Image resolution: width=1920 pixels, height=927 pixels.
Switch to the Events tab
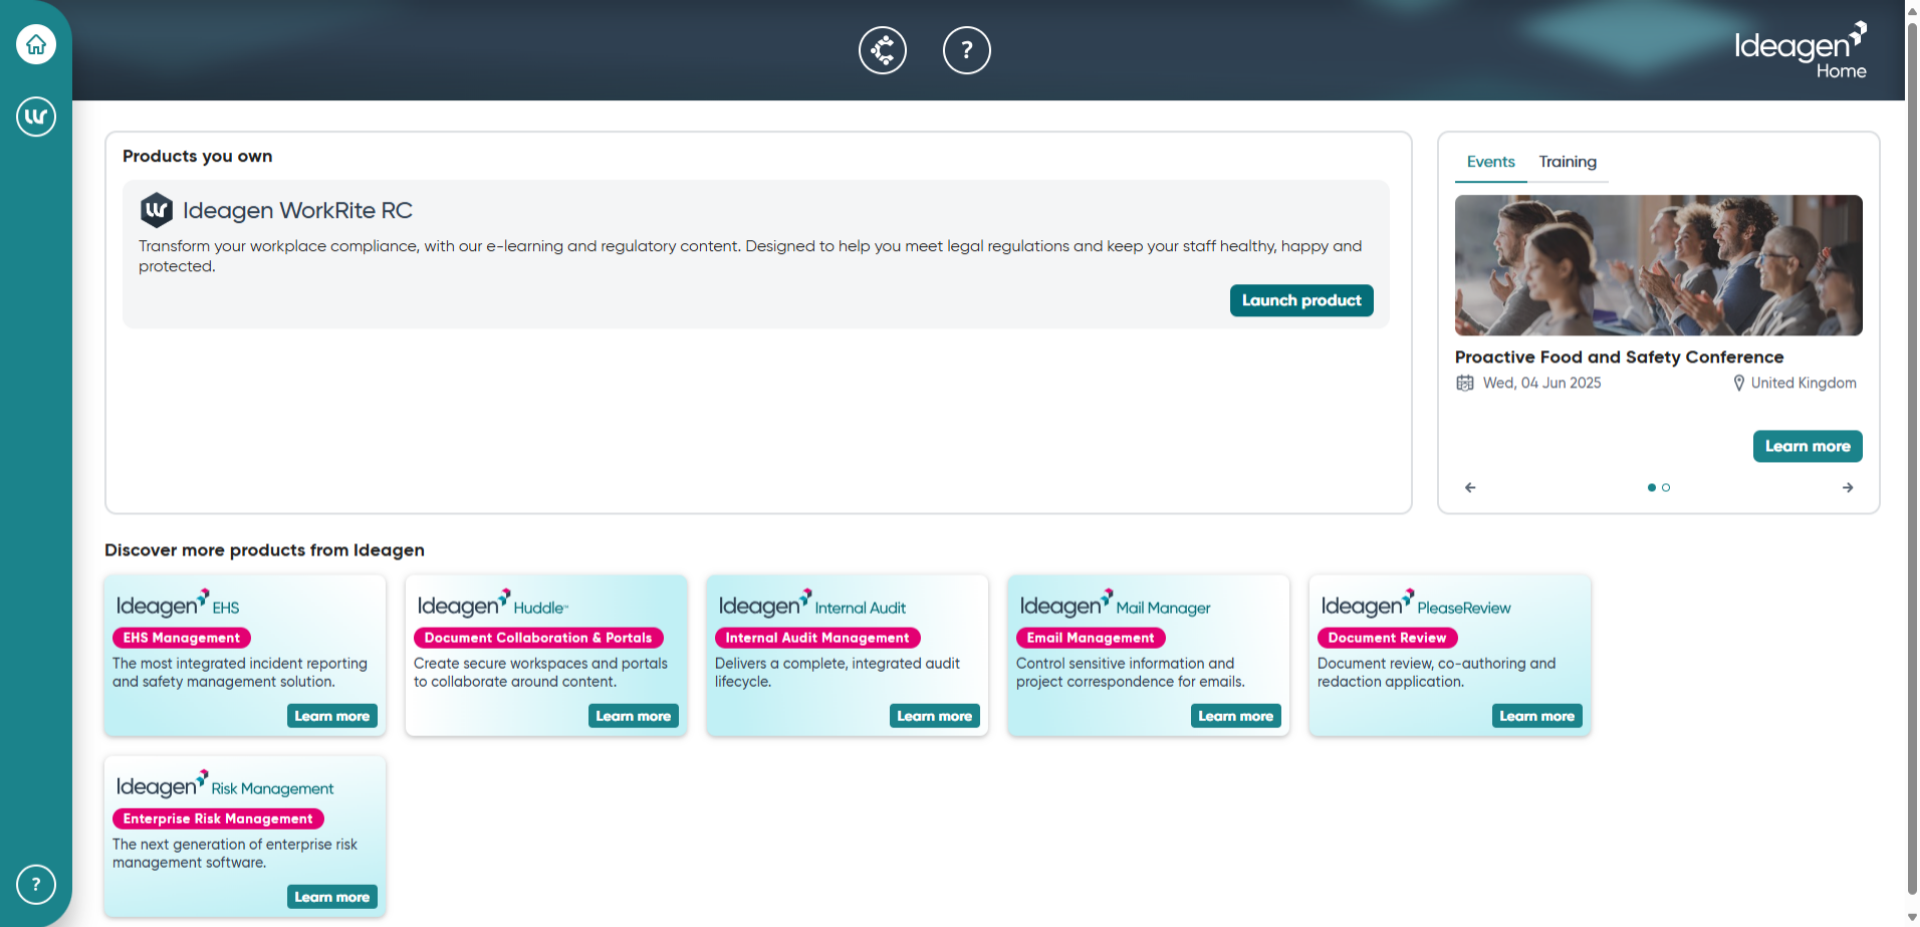[1490, 162]
